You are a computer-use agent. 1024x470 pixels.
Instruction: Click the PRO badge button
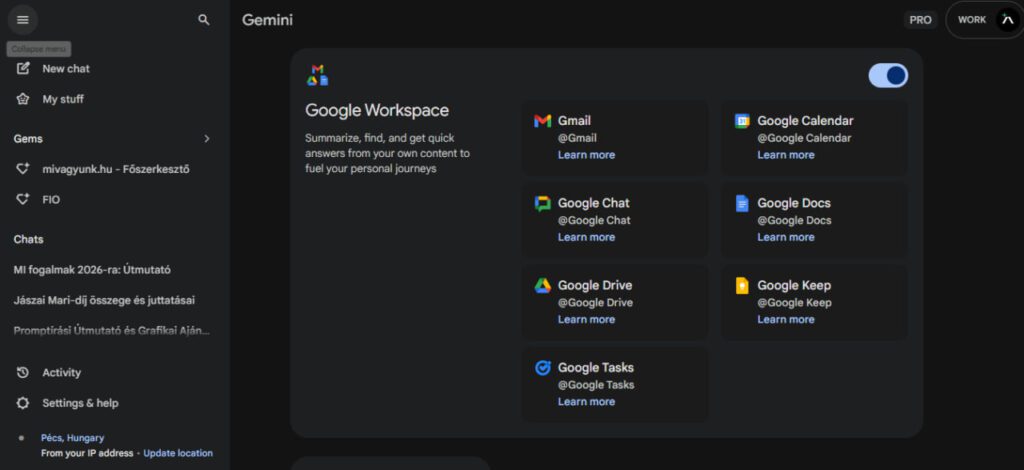click(920, 20)
